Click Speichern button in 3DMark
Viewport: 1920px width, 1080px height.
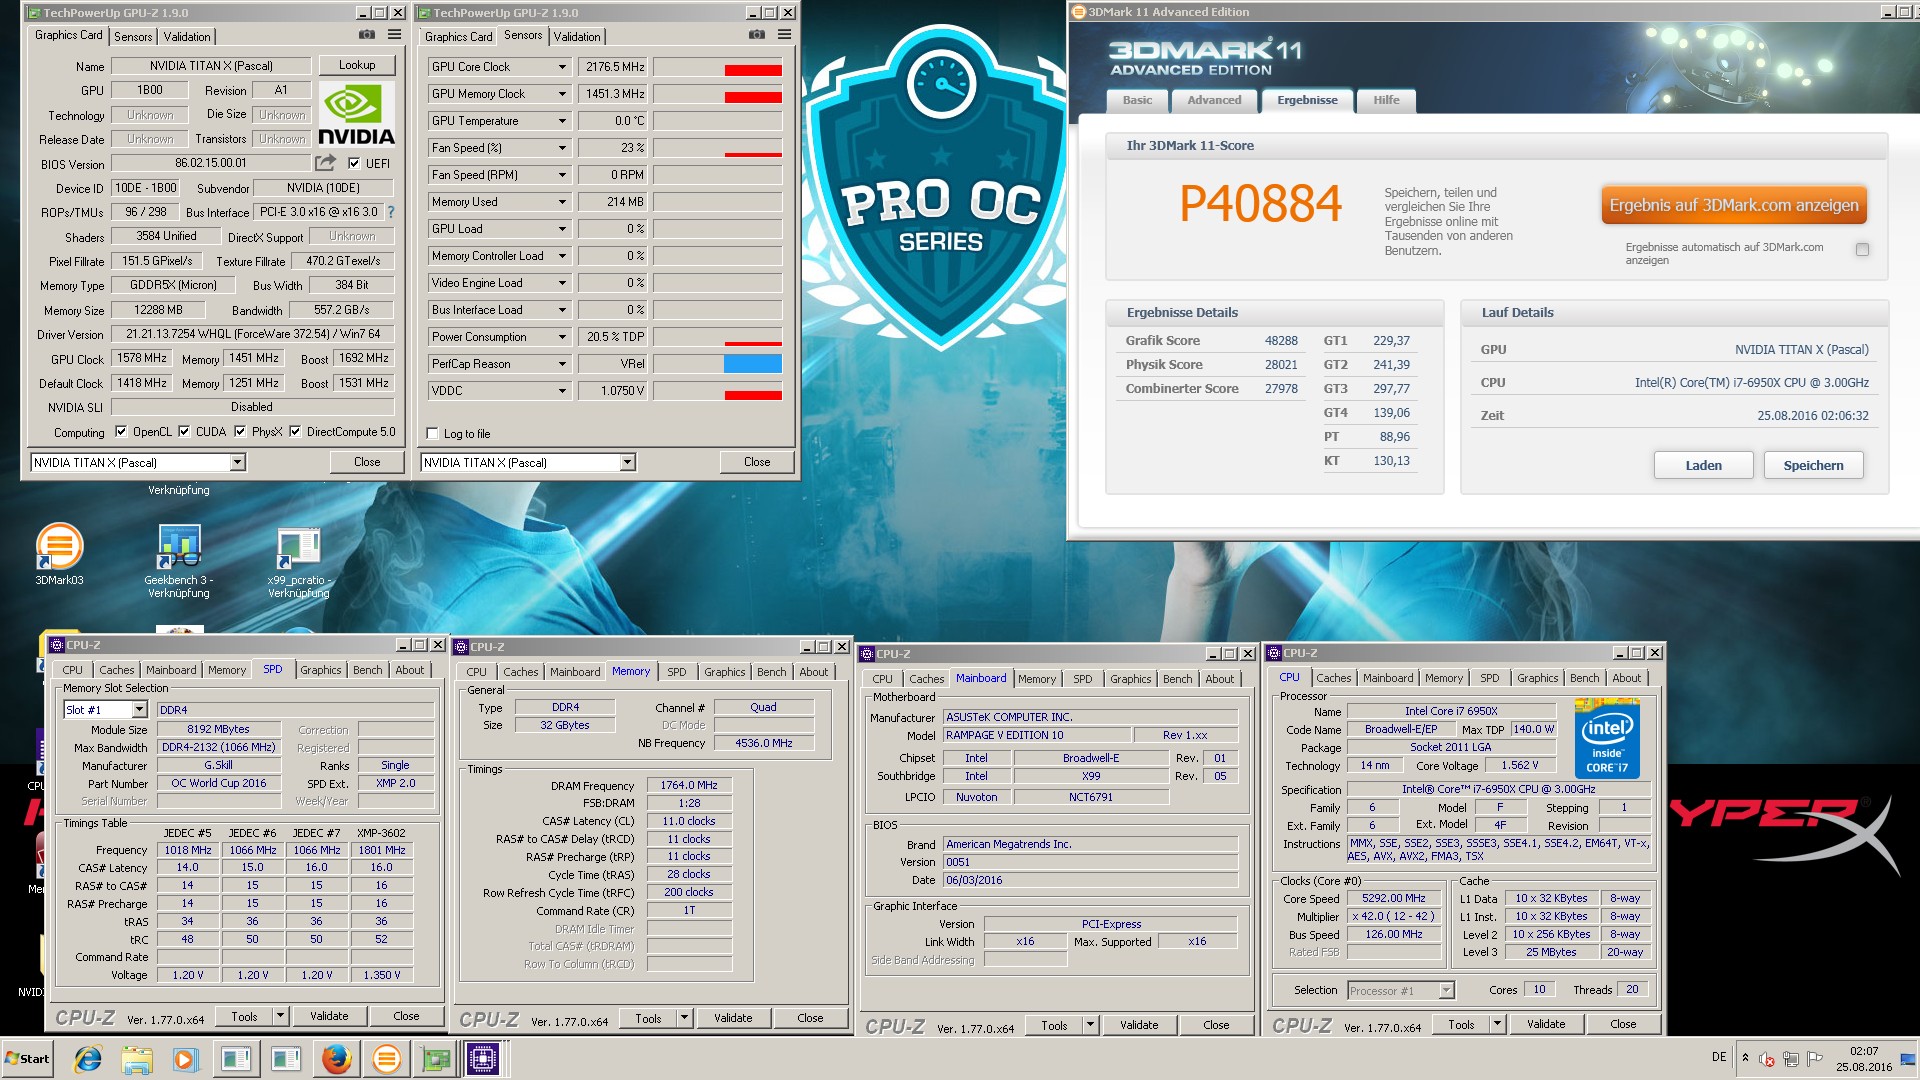1813,465
